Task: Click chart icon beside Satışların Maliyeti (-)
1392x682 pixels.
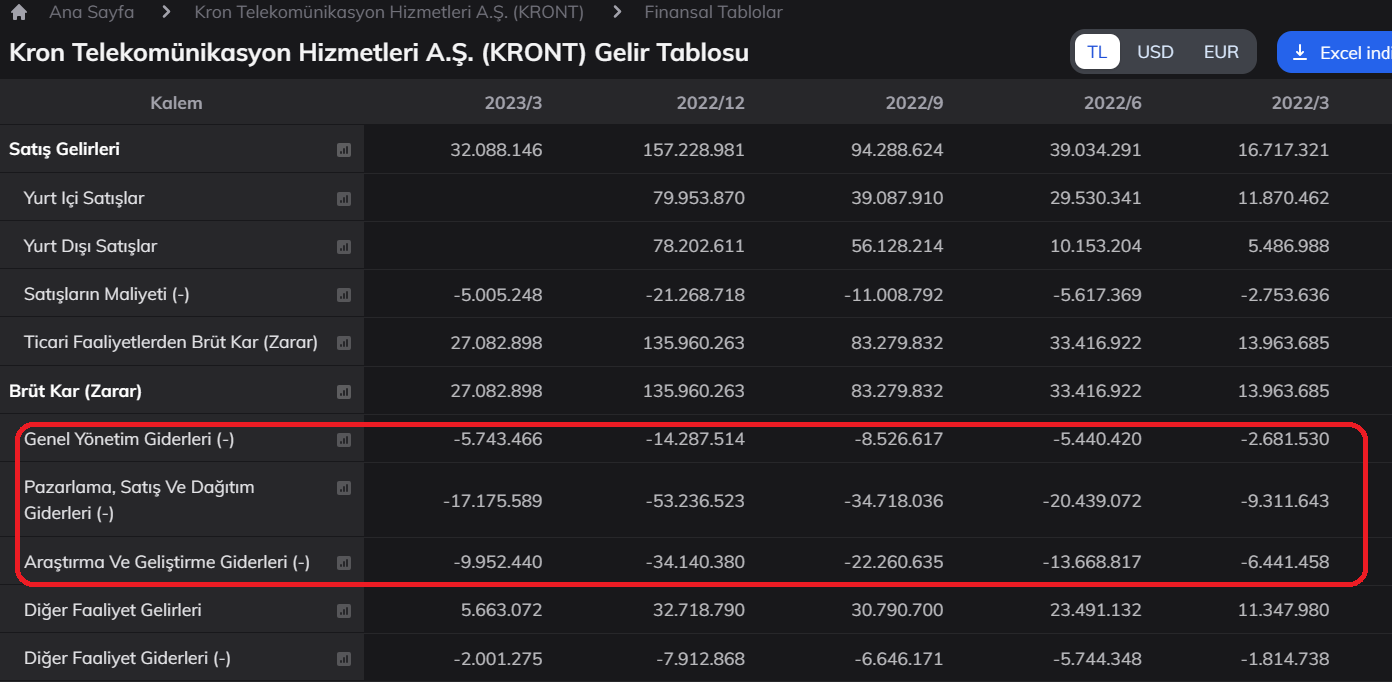Action: [x=344, y=295]
